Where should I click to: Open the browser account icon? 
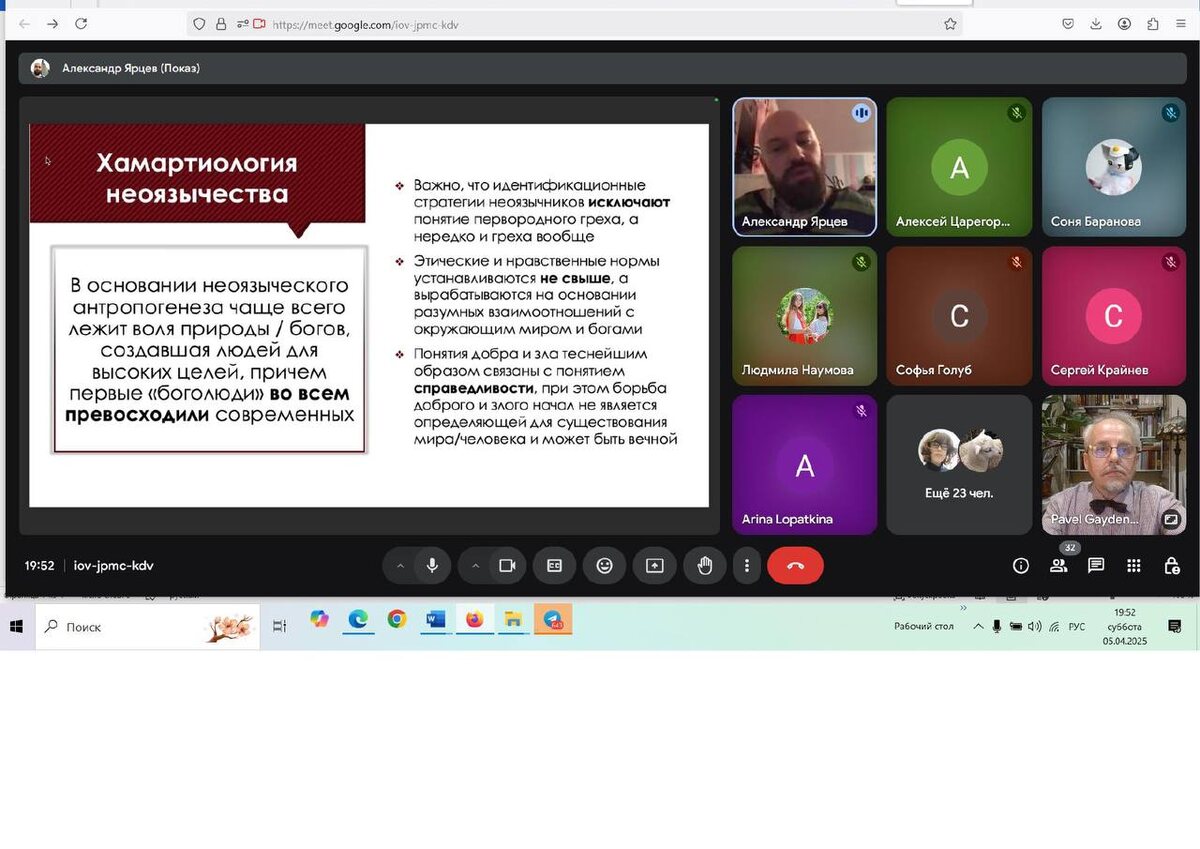pyautogui.click(x=1124, y=24)
